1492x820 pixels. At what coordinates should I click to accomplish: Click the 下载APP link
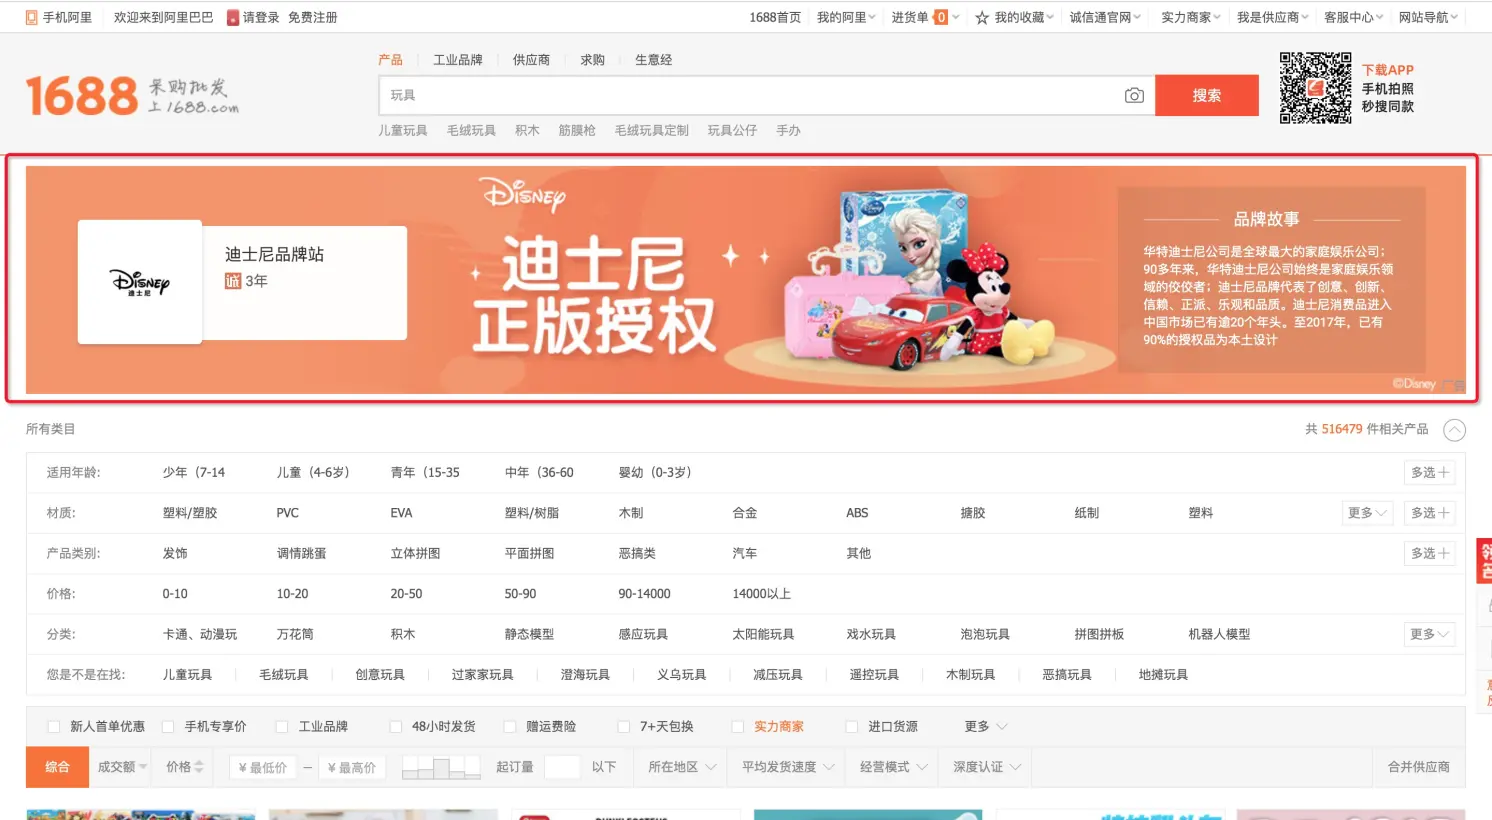[1388, 70]
